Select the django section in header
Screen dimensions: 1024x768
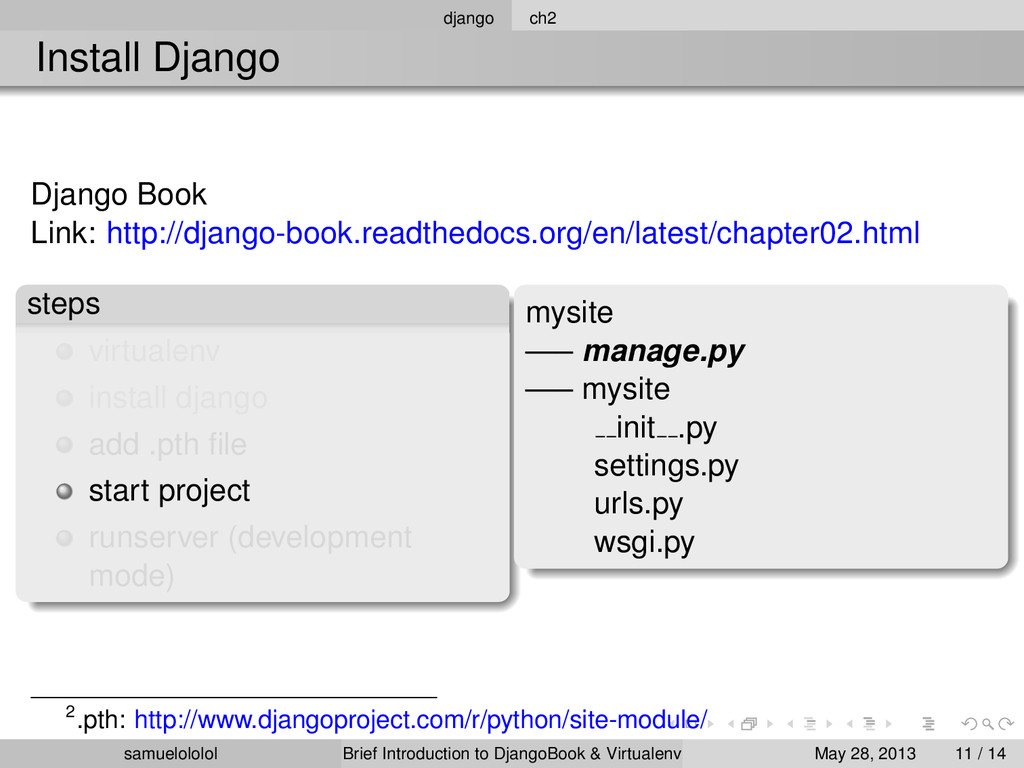click(x=468, y=18)
